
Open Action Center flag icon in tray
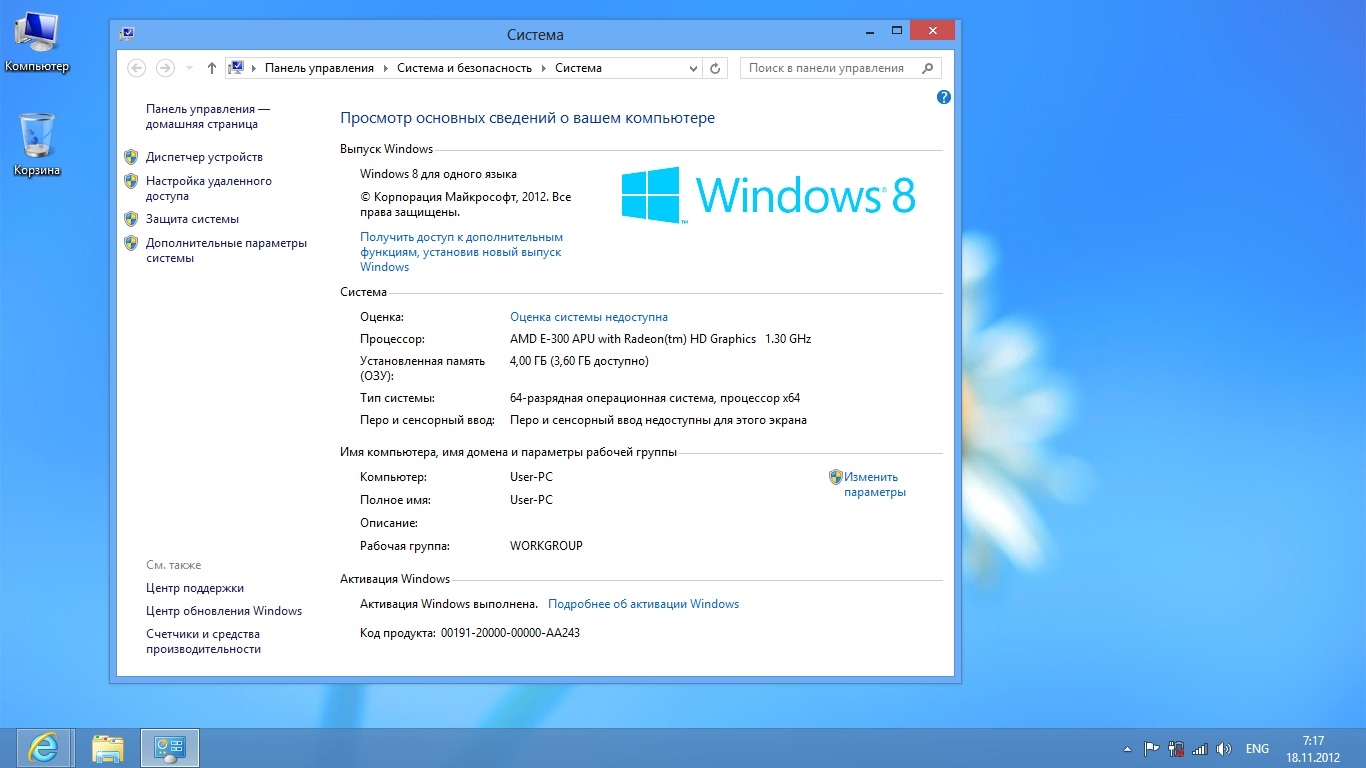coord(1152,748)
